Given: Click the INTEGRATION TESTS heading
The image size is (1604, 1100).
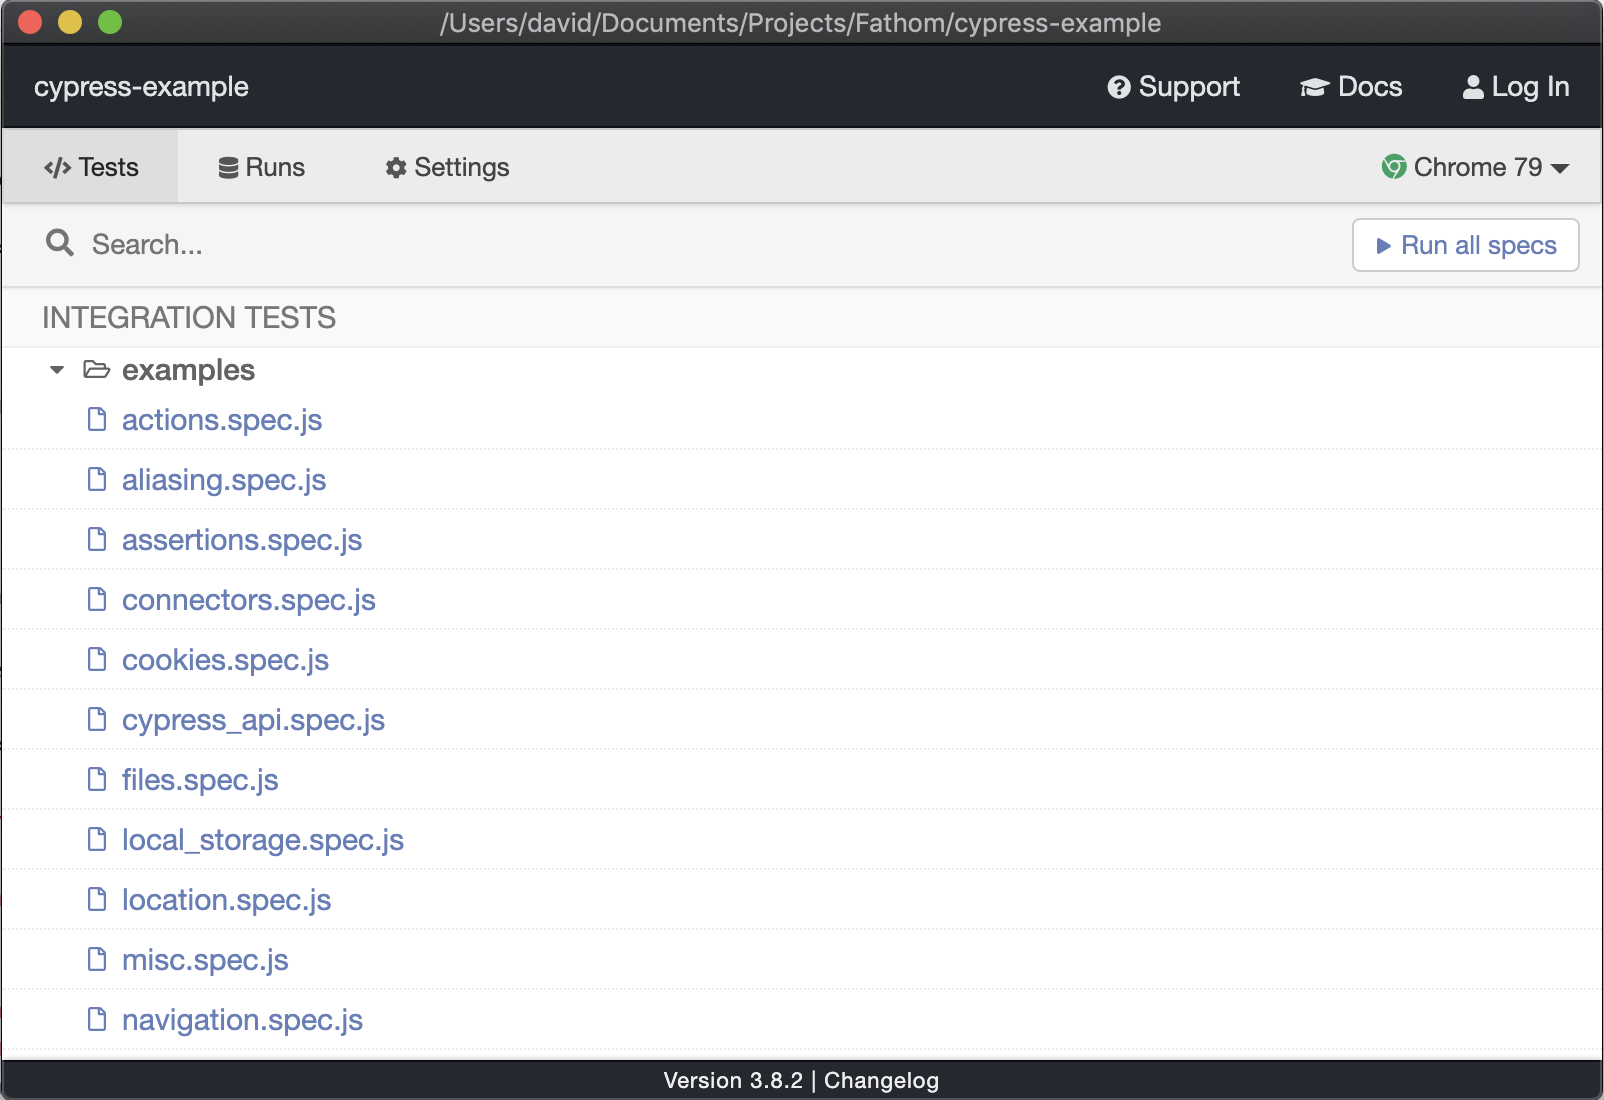Looking at the screenshot, I should [189, 318].
